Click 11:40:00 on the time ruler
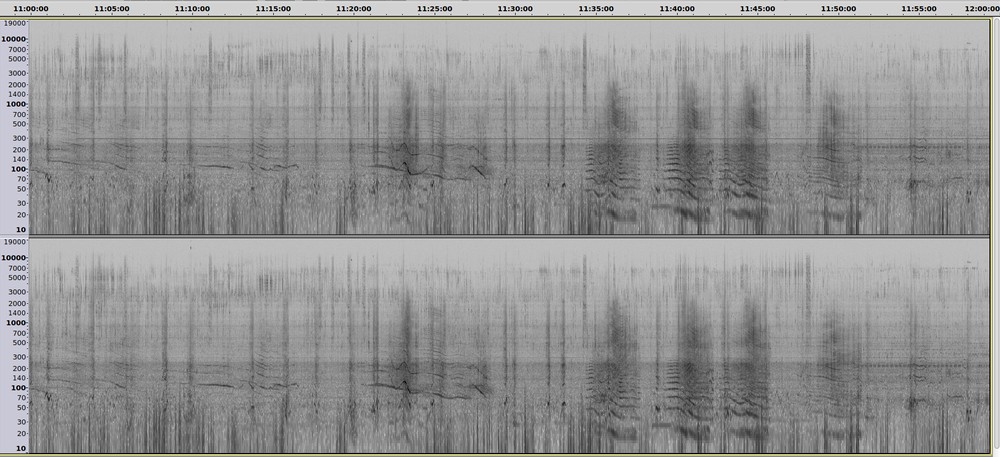1000x457 pixels. point(677,8)
